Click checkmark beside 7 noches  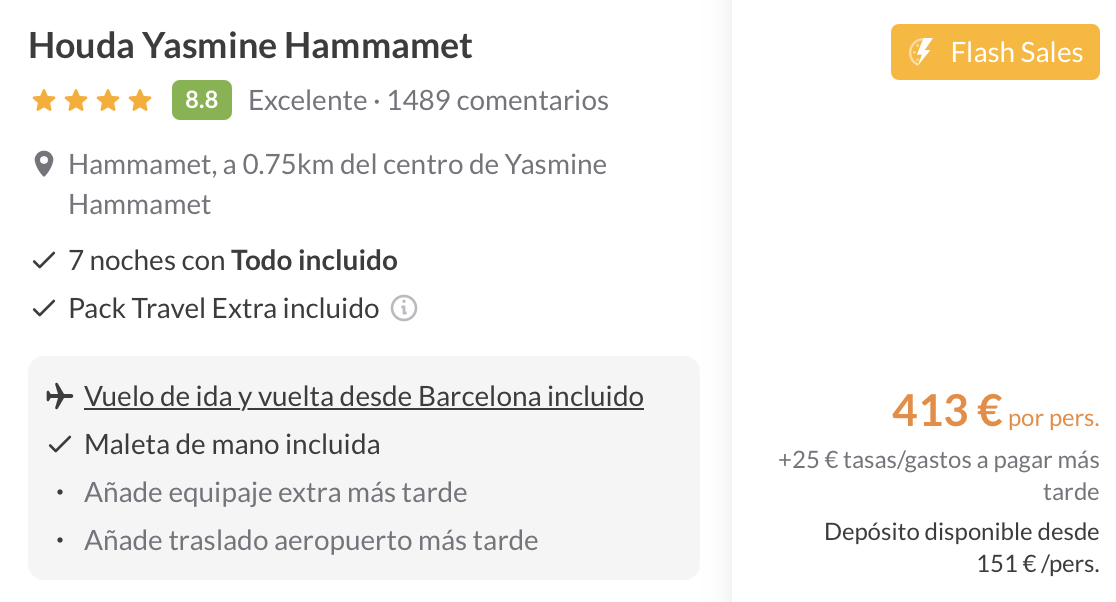[x=43, y=262]
